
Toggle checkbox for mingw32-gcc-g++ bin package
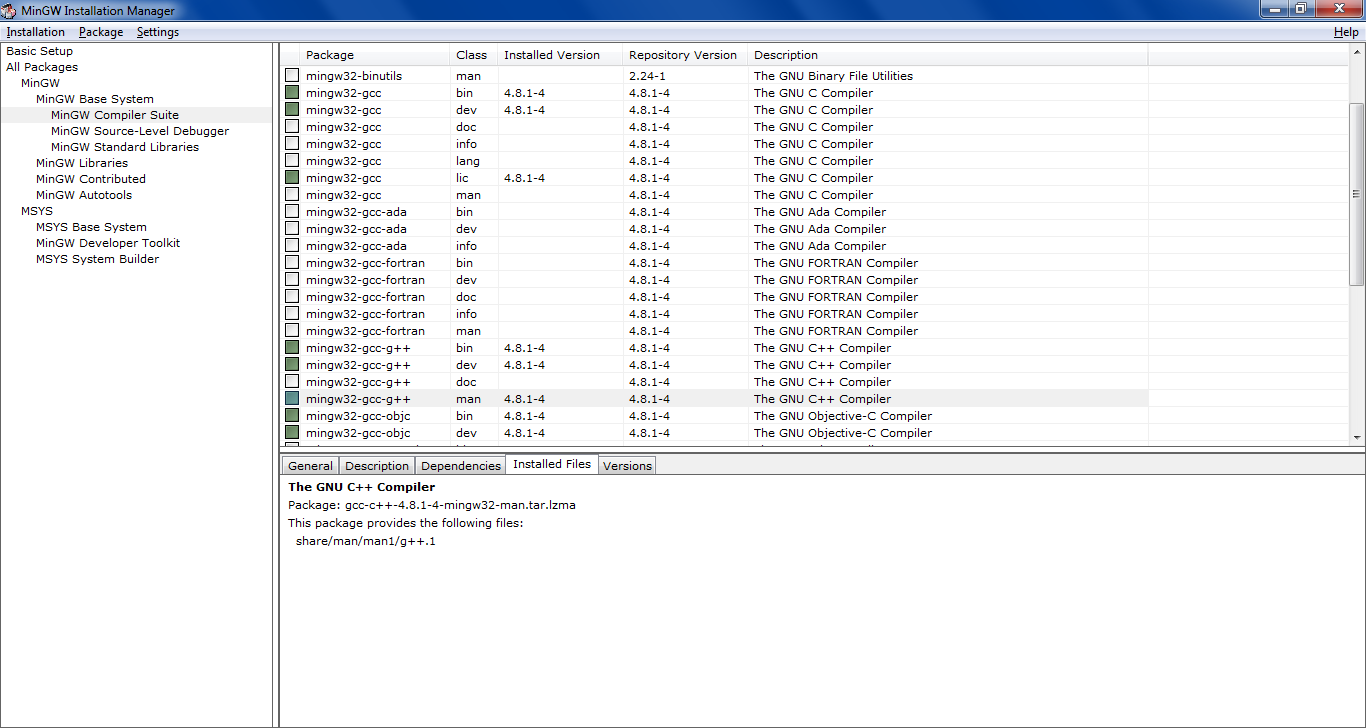tap(292, 348)
